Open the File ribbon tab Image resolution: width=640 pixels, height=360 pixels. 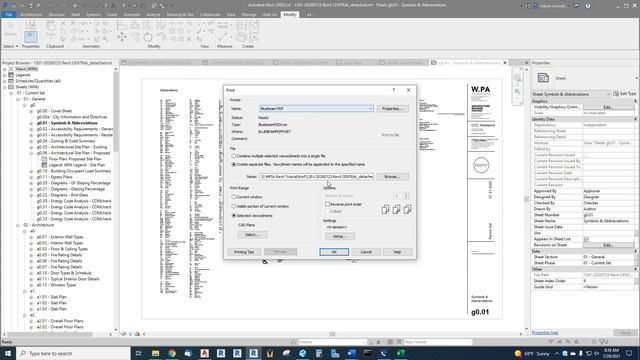[x=8, y=14]
